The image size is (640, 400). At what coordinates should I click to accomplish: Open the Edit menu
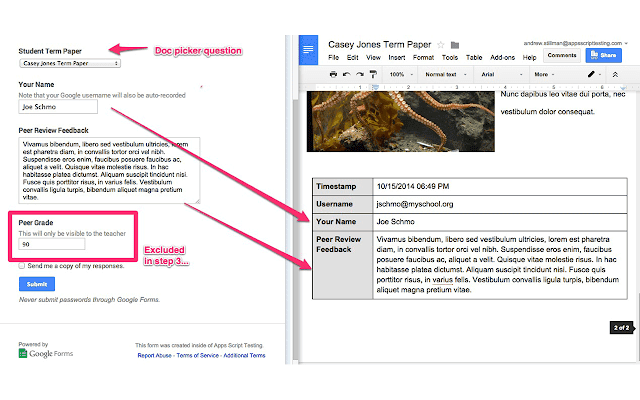pos(352,58)
